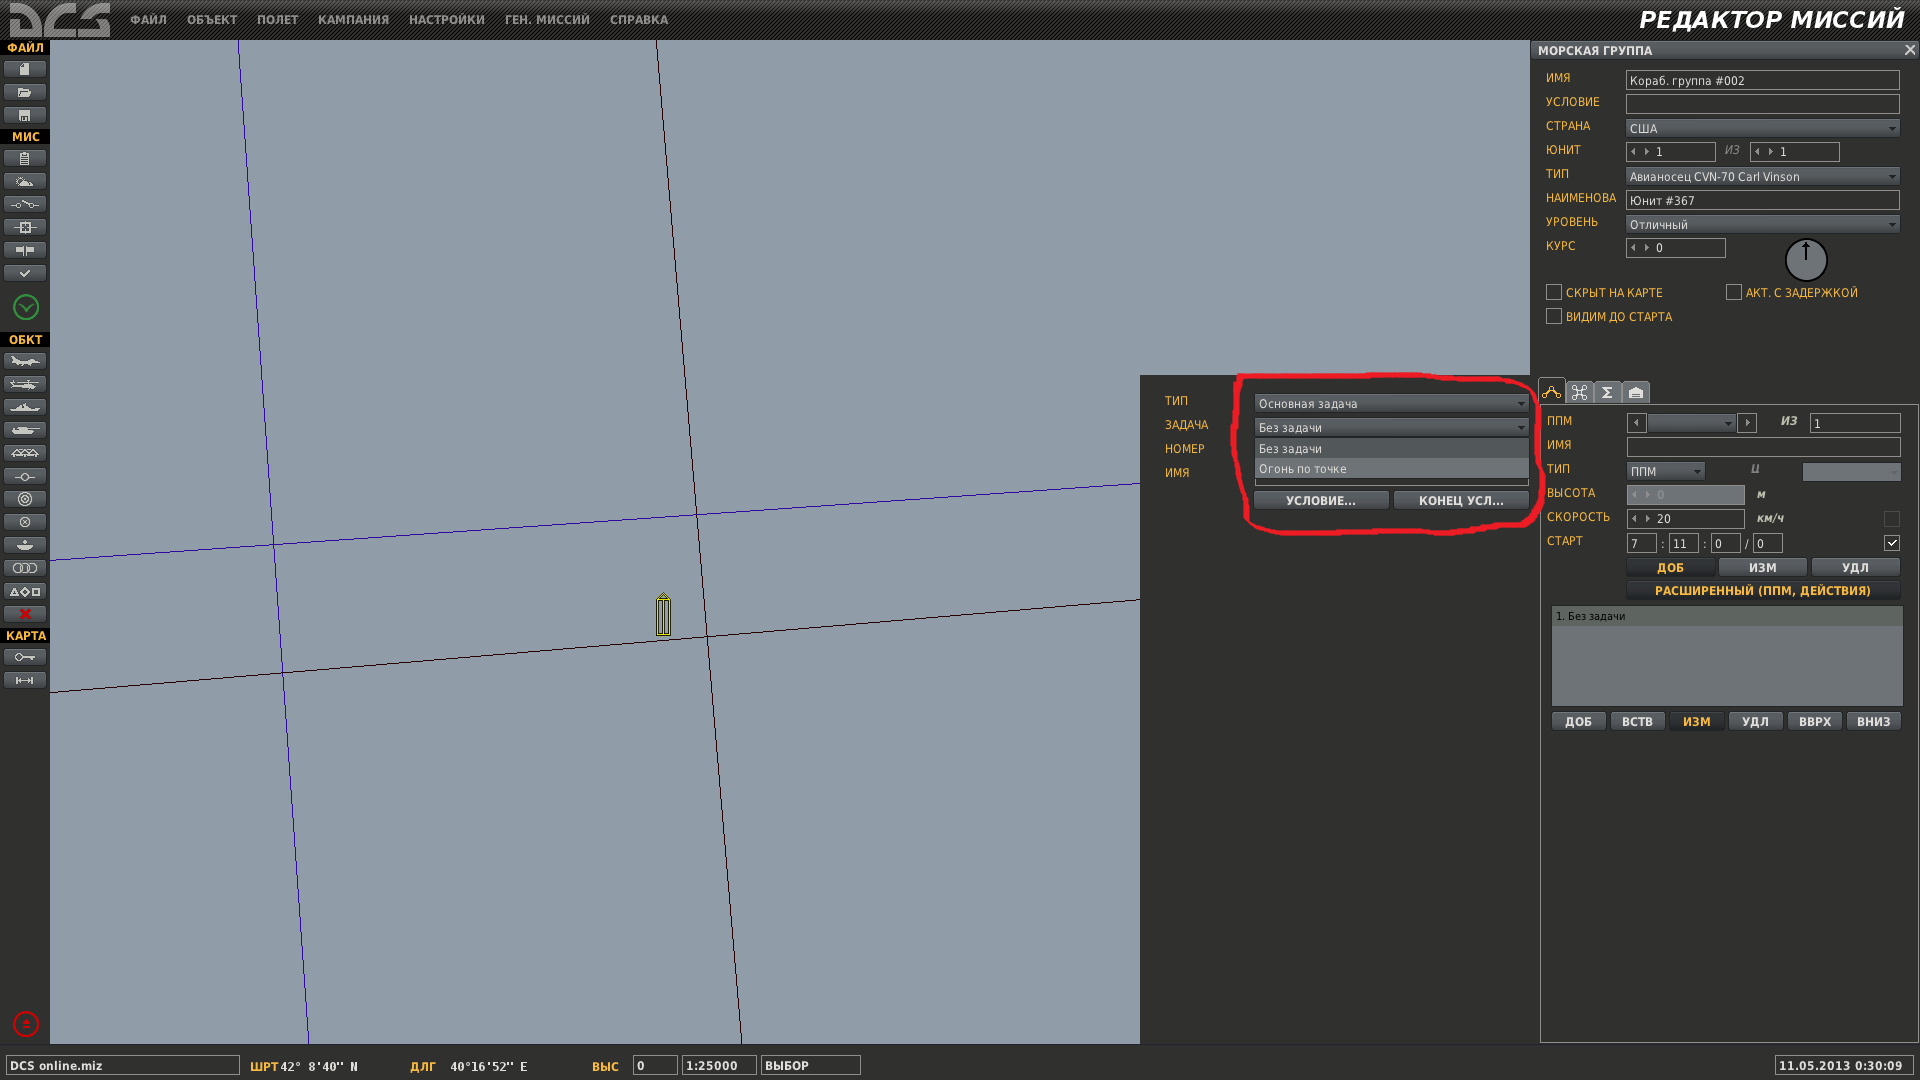The height and width of the screenshot is (1080, 1920).
Task: Open the ГЕН. МИССИЙ menu
Action: tap(547, 20)
